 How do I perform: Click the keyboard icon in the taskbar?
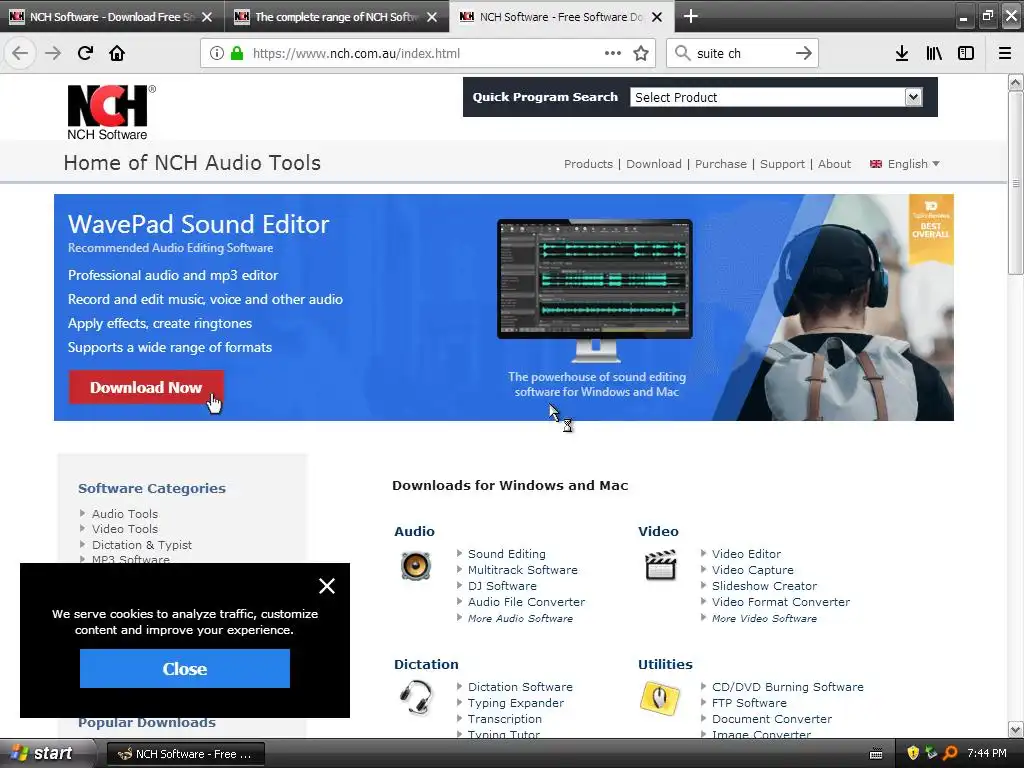pos(876,754)
